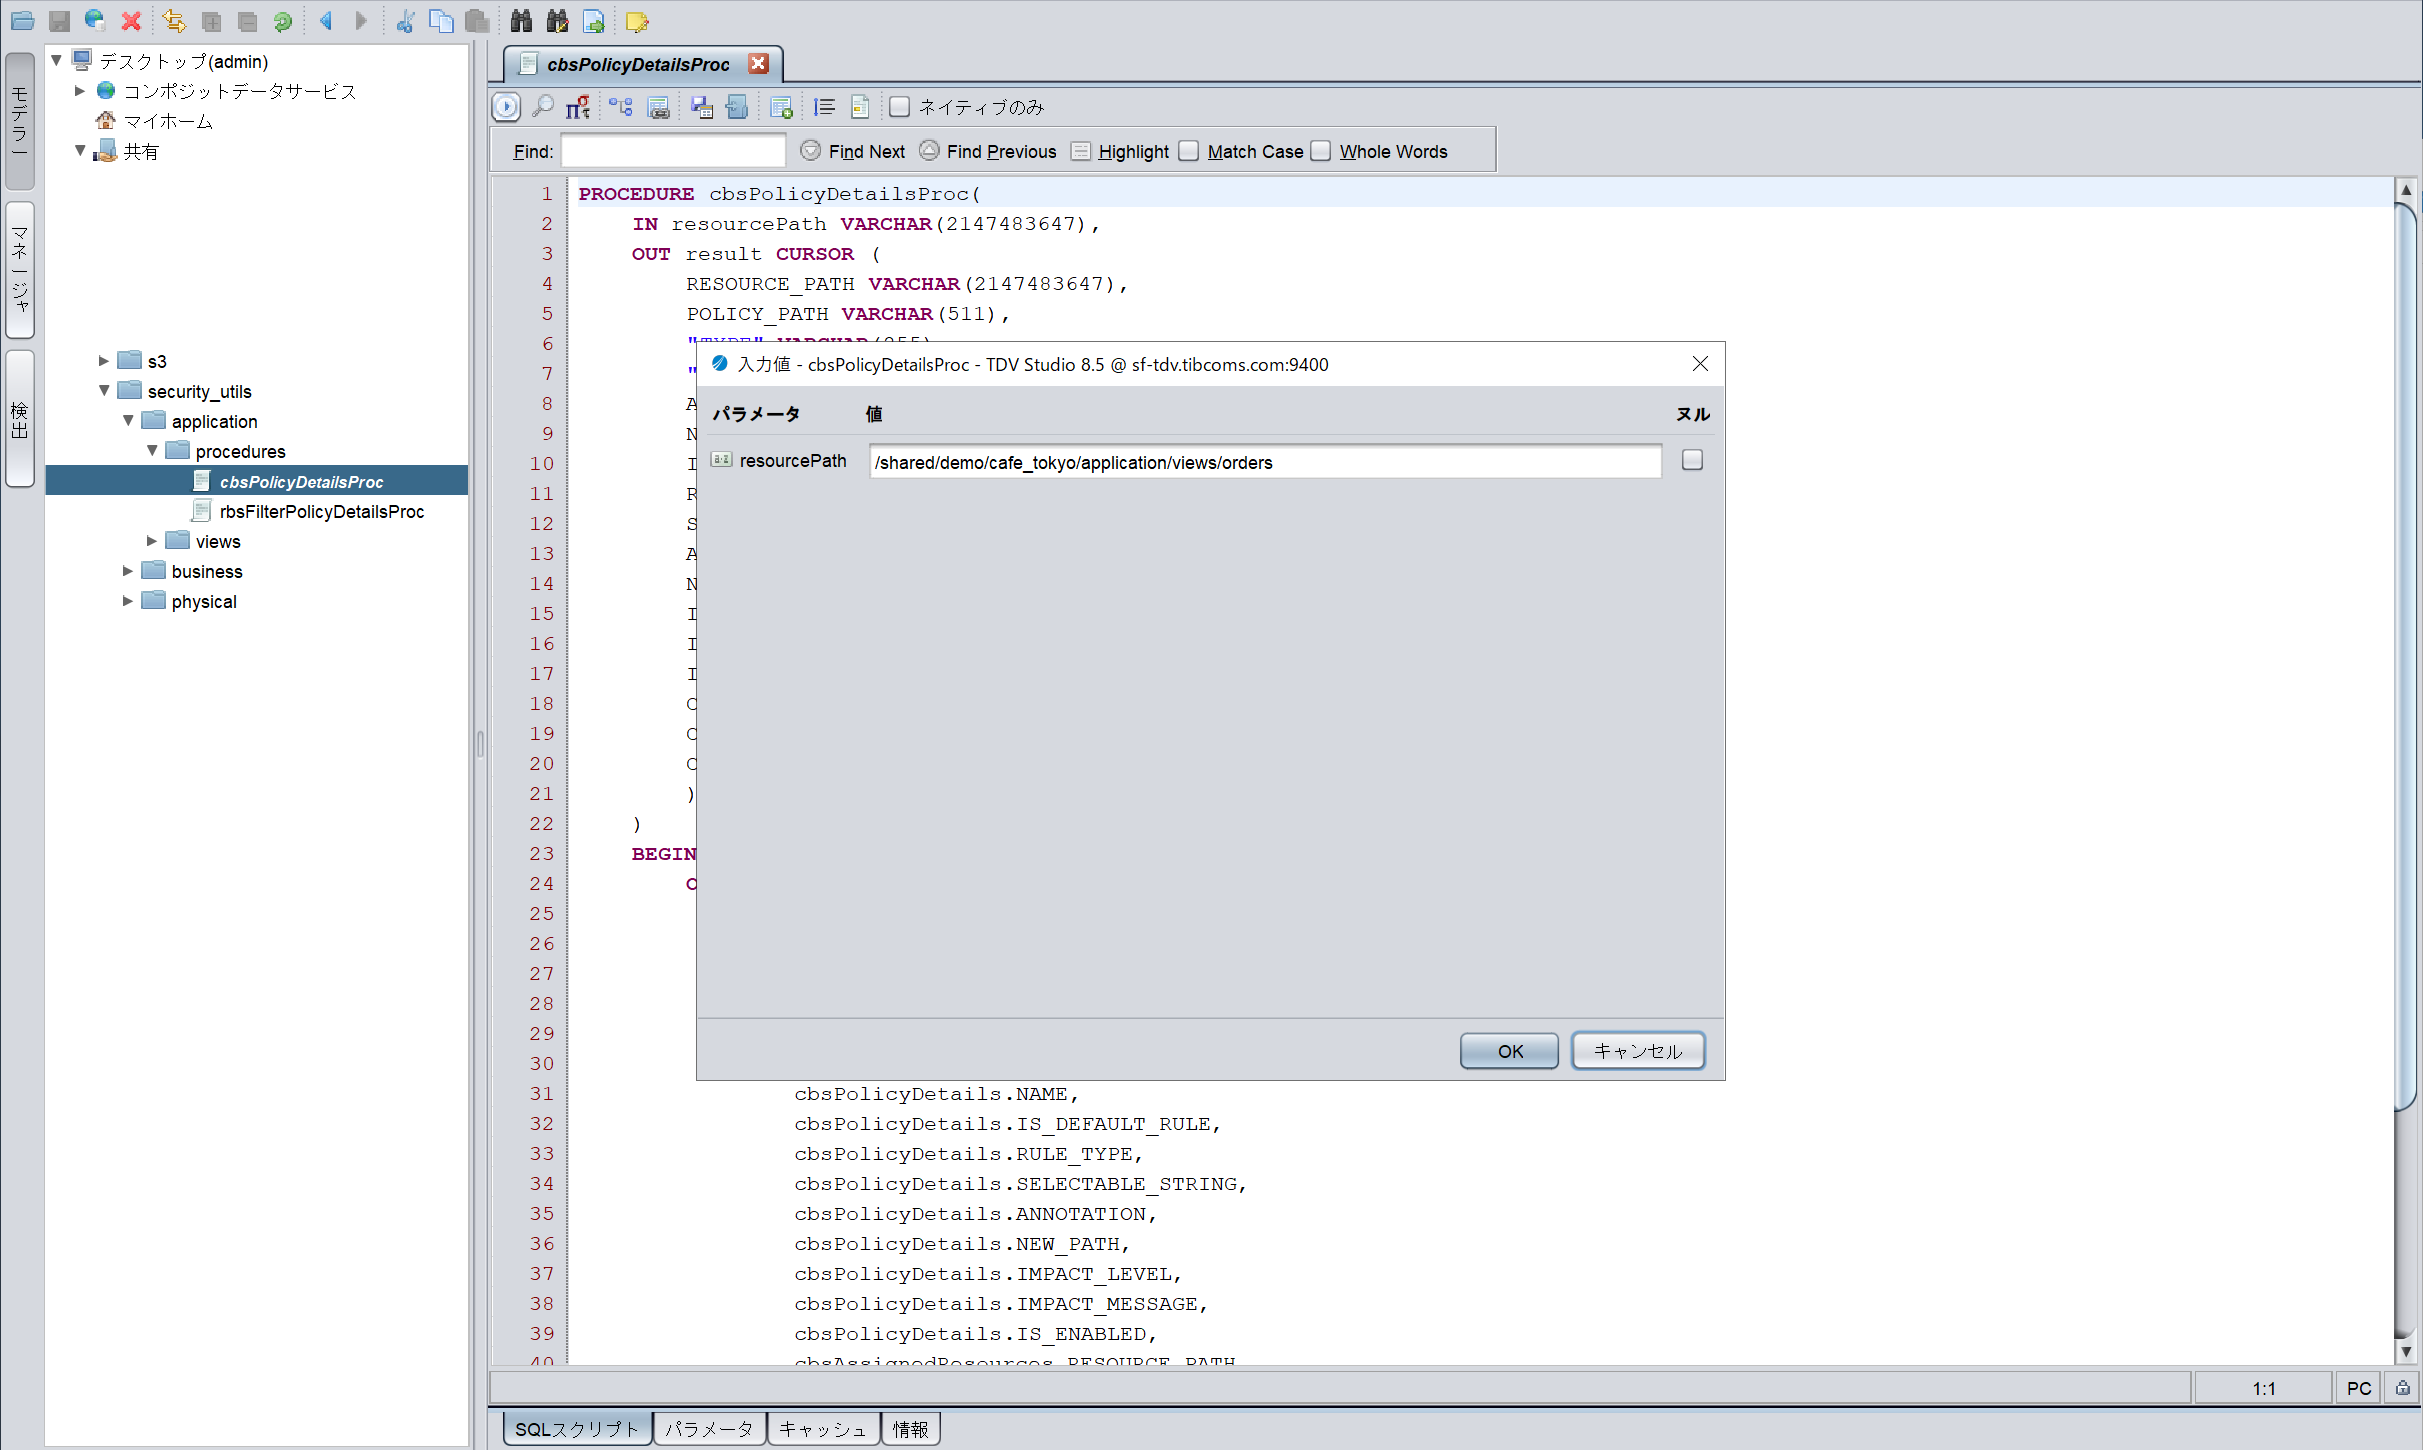The height and width of the screenshot is (1450, 2423).
Task: Click the copy documents icon
Action: [441, 20]
